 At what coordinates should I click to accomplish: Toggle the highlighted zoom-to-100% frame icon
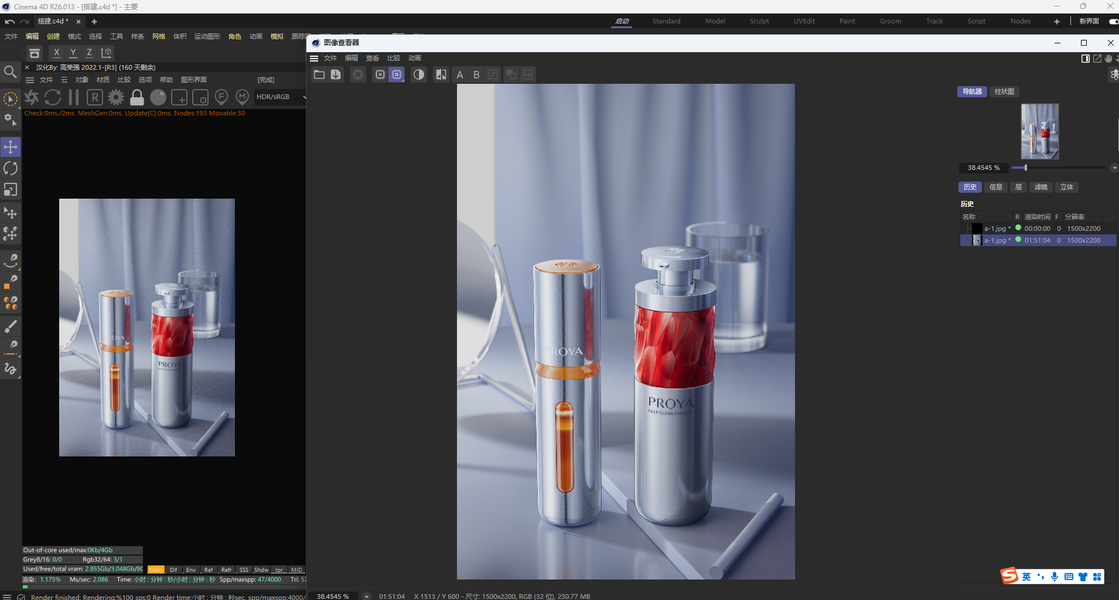pos(396,74)
